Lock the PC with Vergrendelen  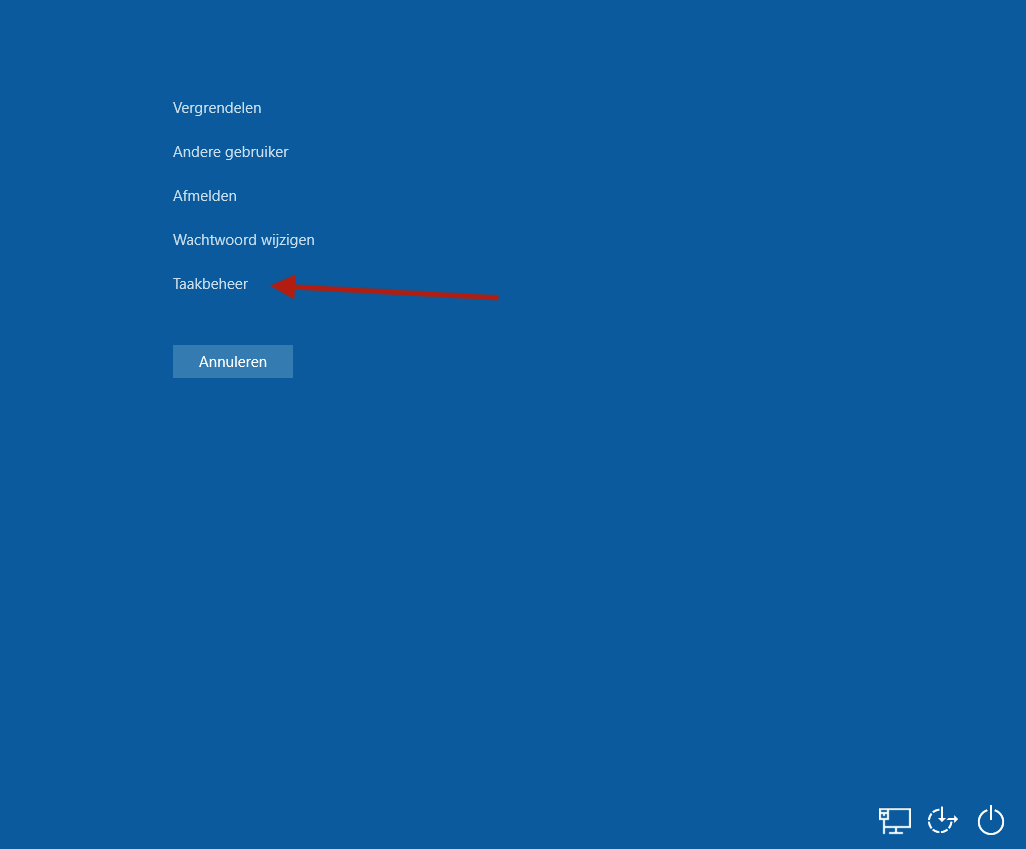[x=217, y=108]
